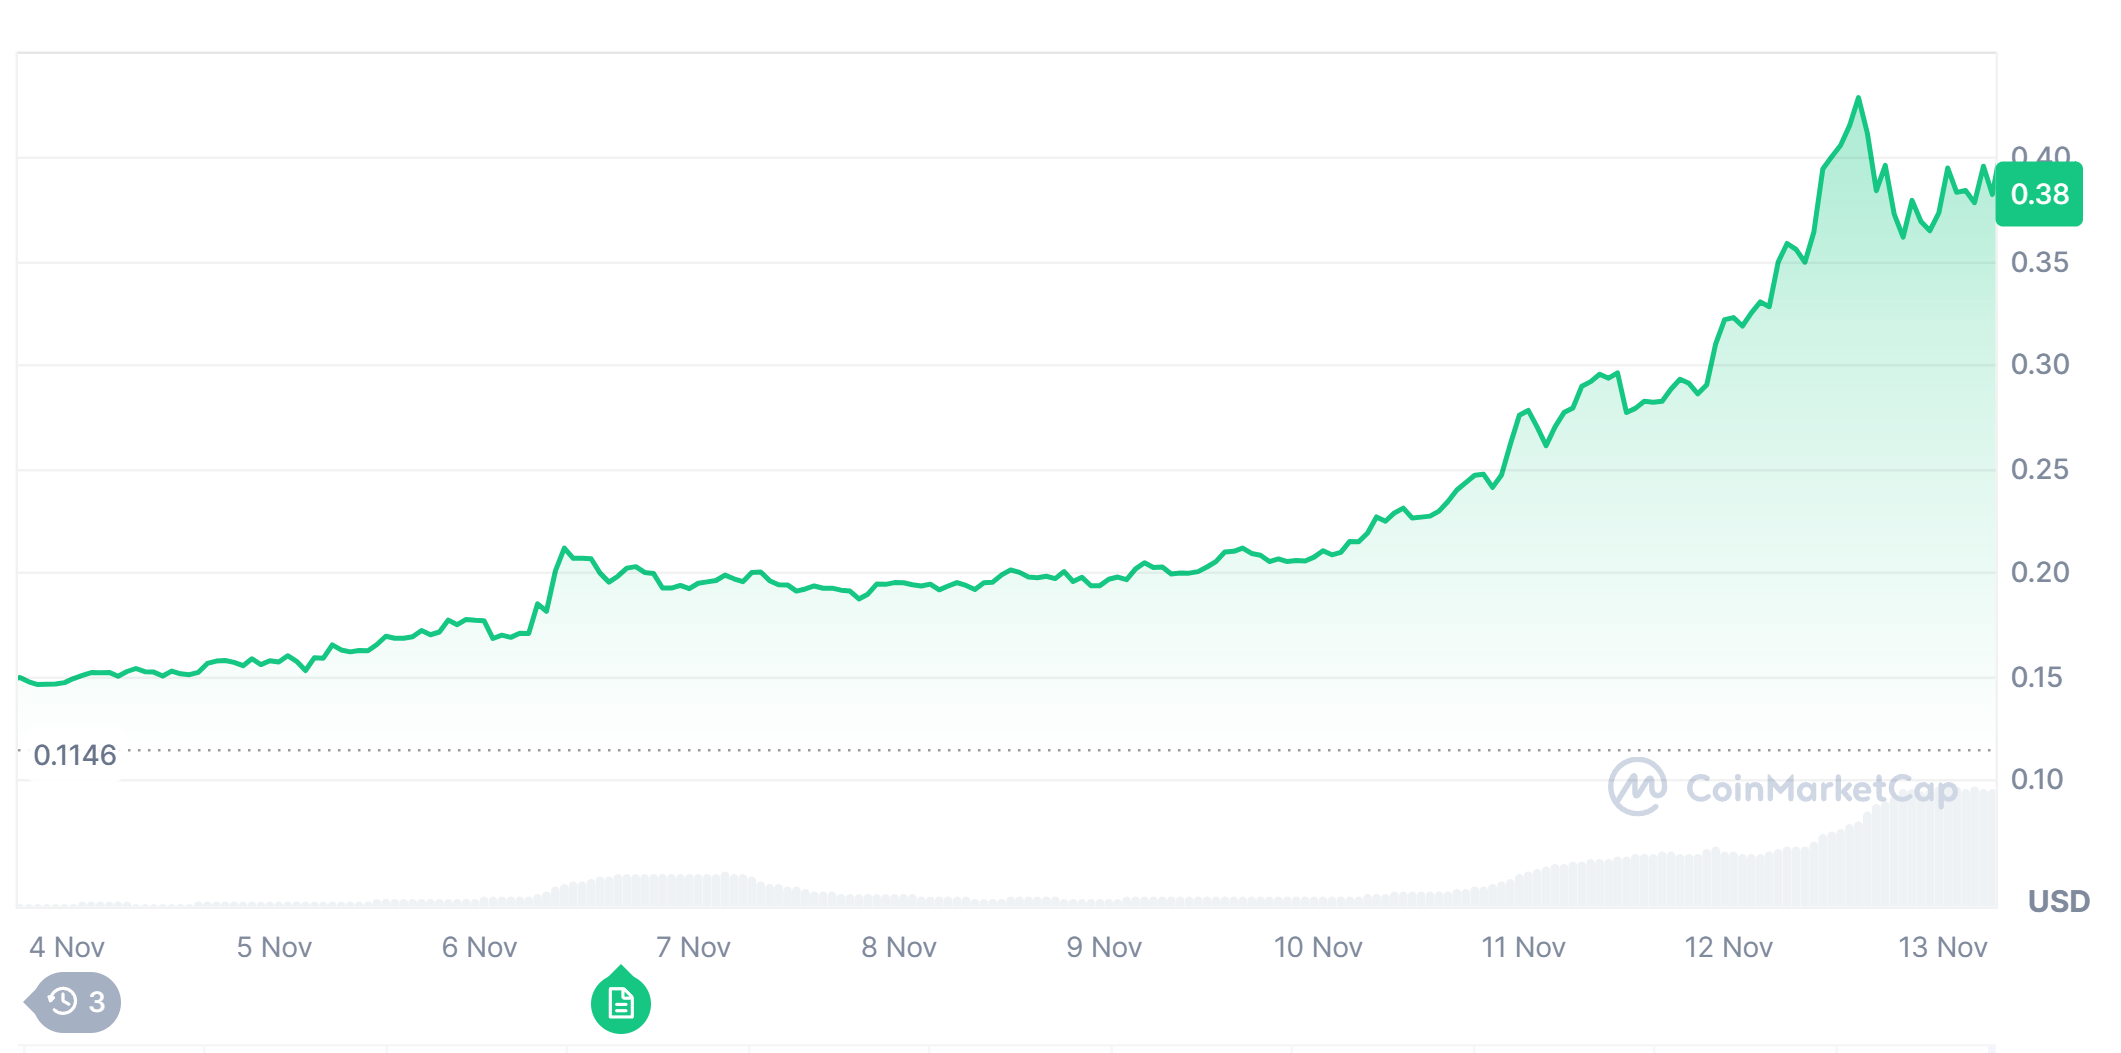Click the 6 Nov axis label
This screenshot has width=2121, height=1053.
pos(480,947)
